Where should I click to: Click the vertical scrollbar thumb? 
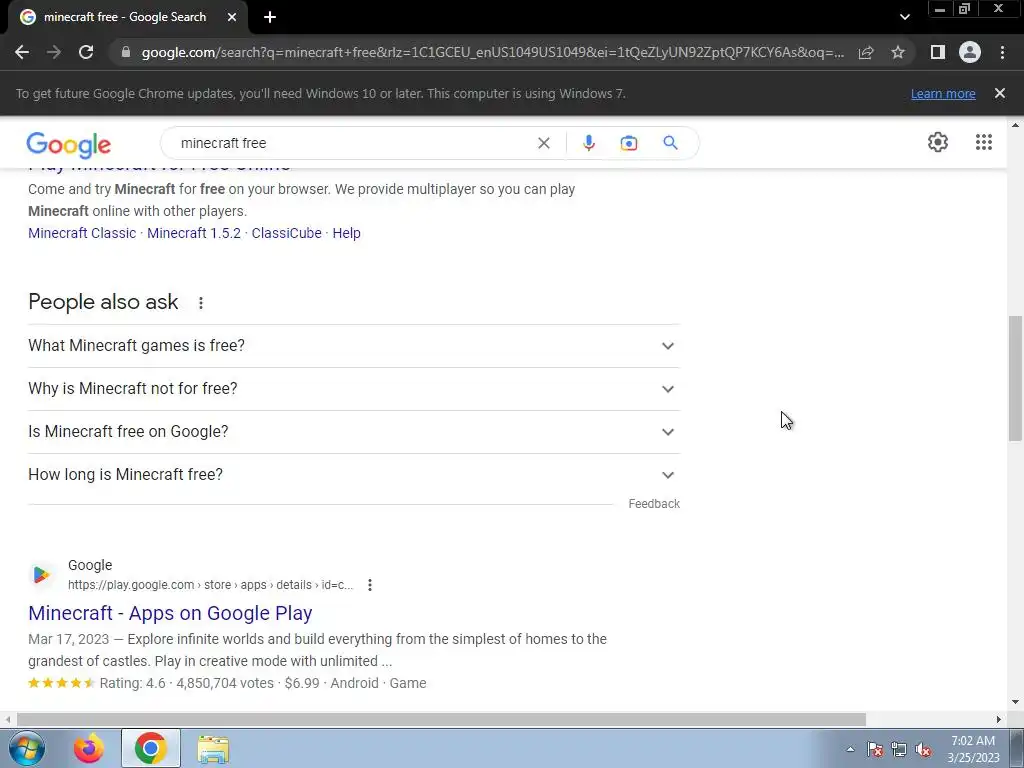coord(1015,379)
